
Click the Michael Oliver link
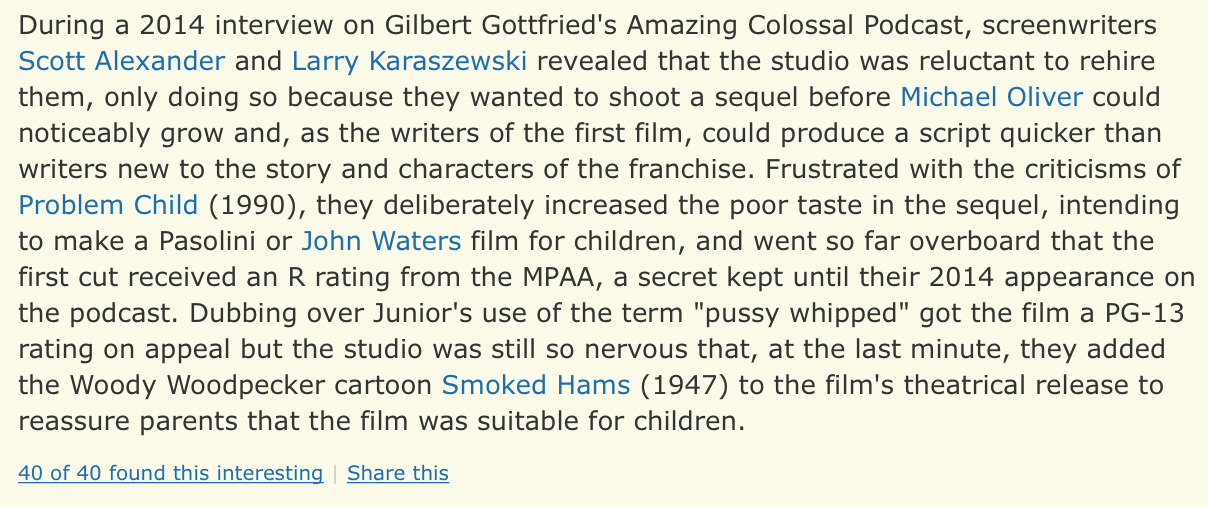991,97
